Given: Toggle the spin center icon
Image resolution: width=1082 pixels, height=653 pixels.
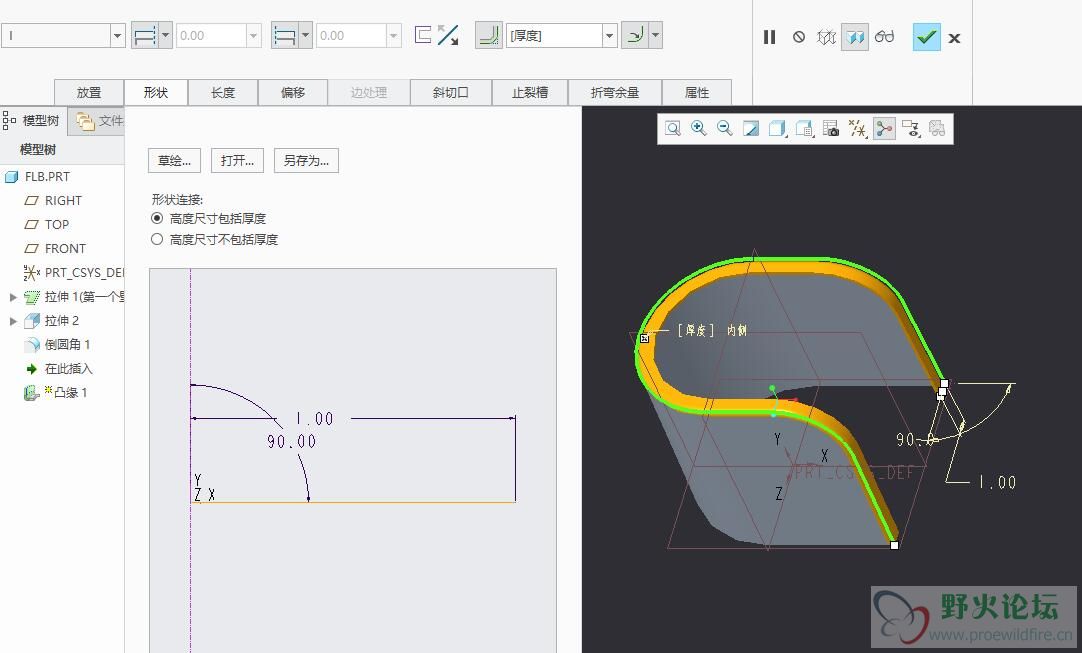Looking at the screenshot, I should tap(884, 128).
